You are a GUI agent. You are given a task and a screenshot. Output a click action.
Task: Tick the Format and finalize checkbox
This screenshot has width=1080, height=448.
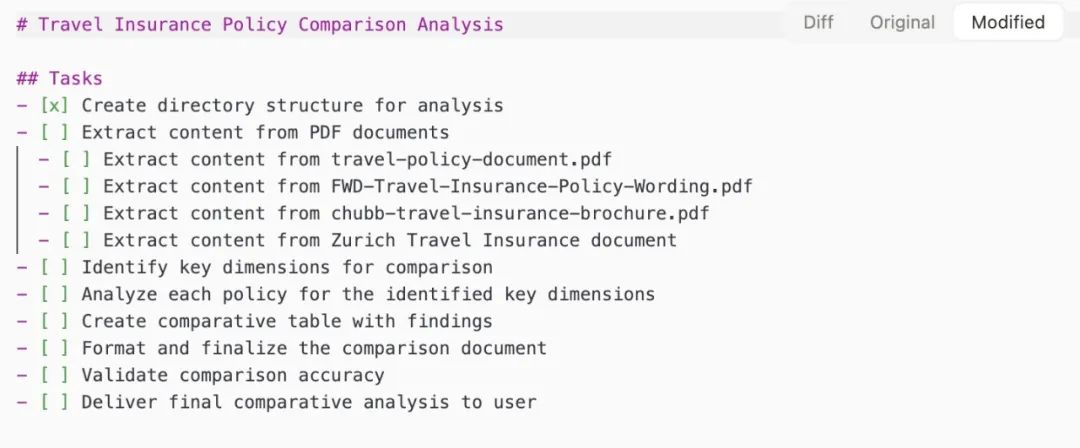55,348
